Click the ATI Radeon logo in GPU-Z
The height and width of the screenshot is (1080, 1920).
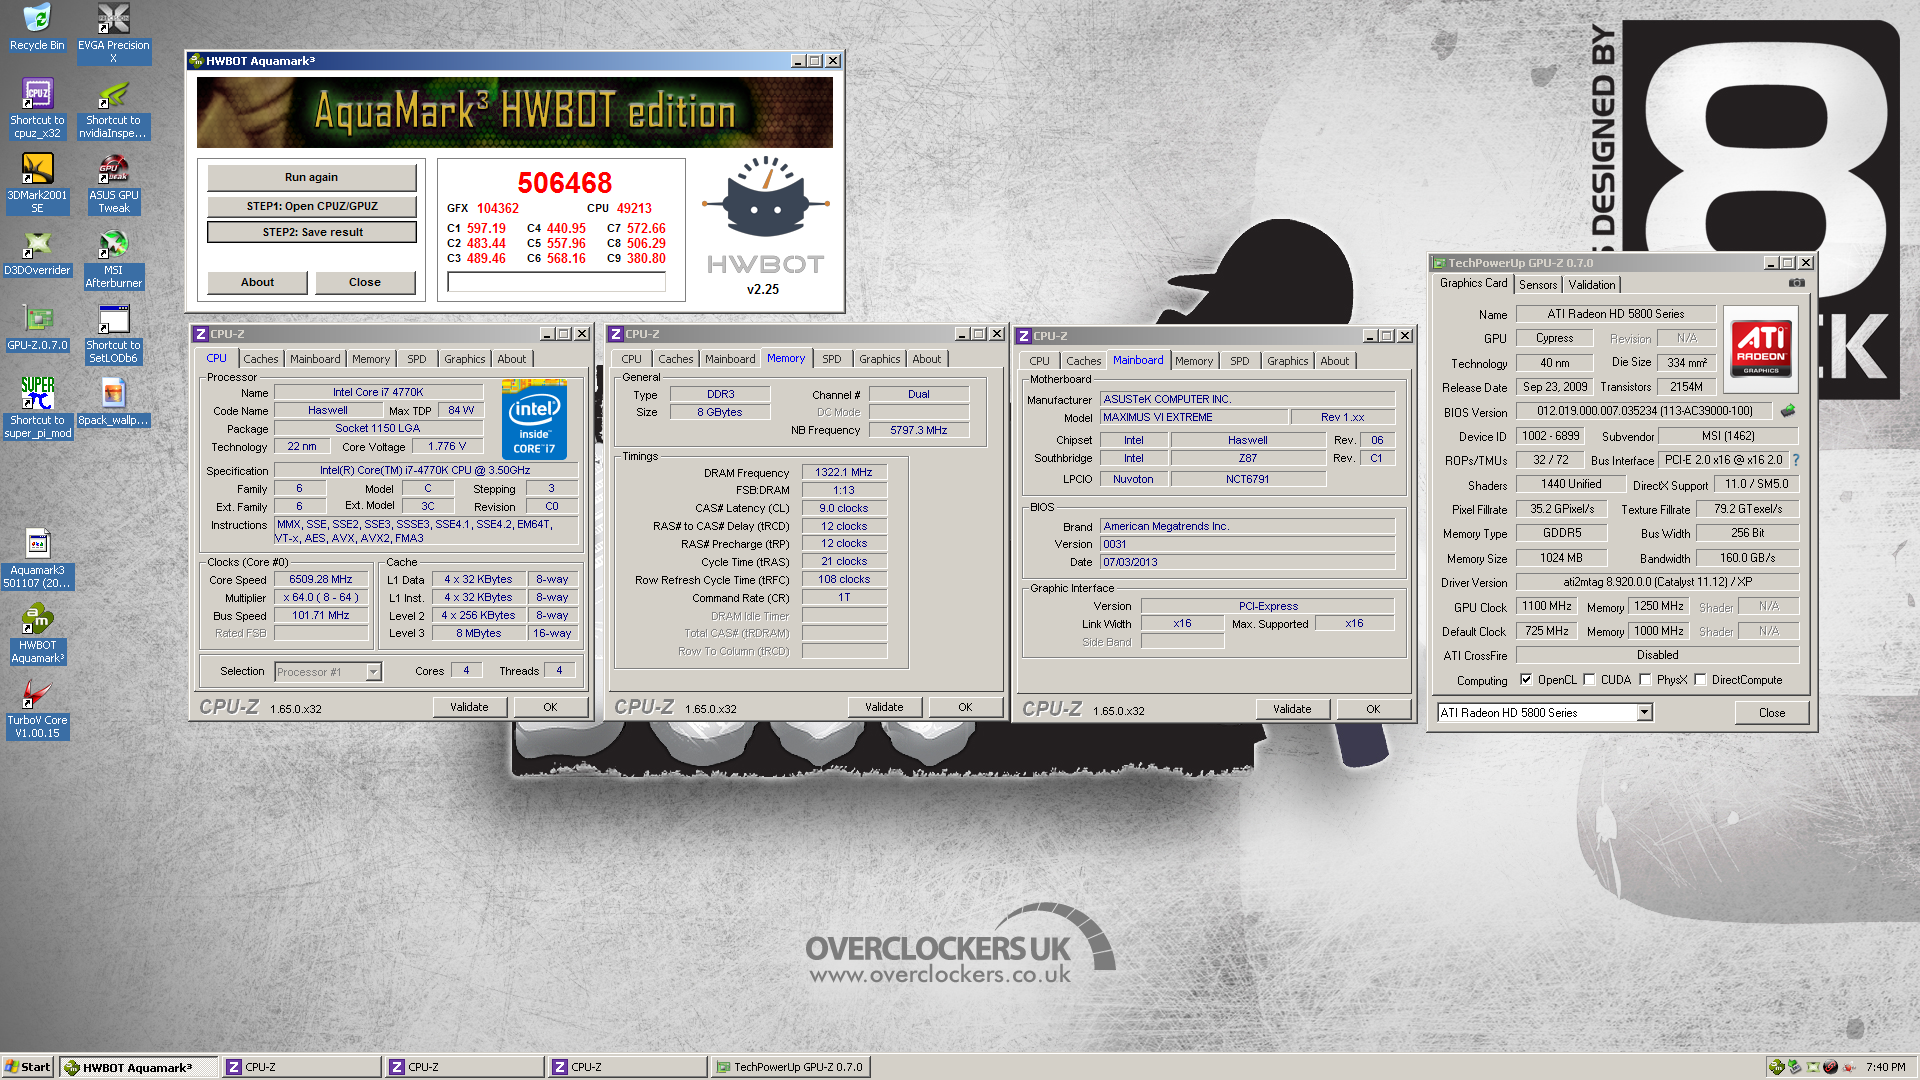pyautogui.click(x=1761, y=347)
